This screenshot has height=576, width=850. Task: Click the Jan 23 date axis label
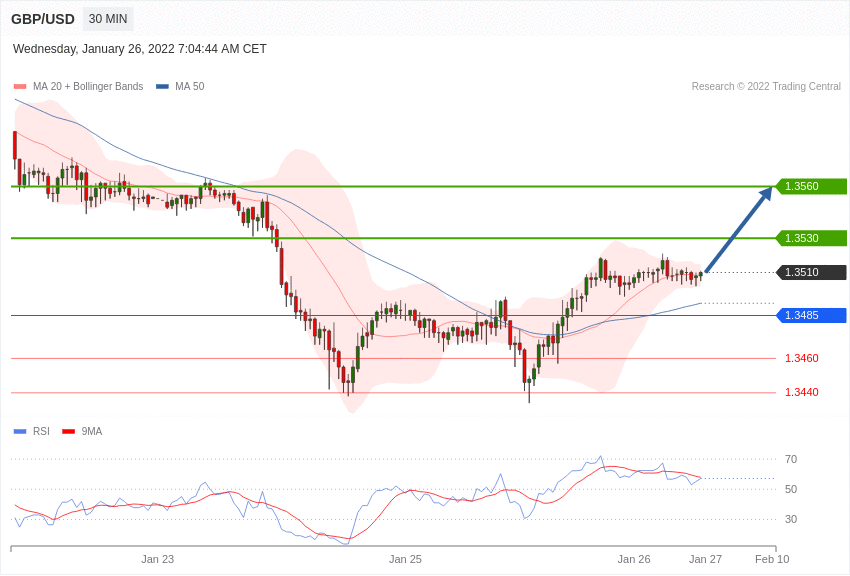point(158,559)
